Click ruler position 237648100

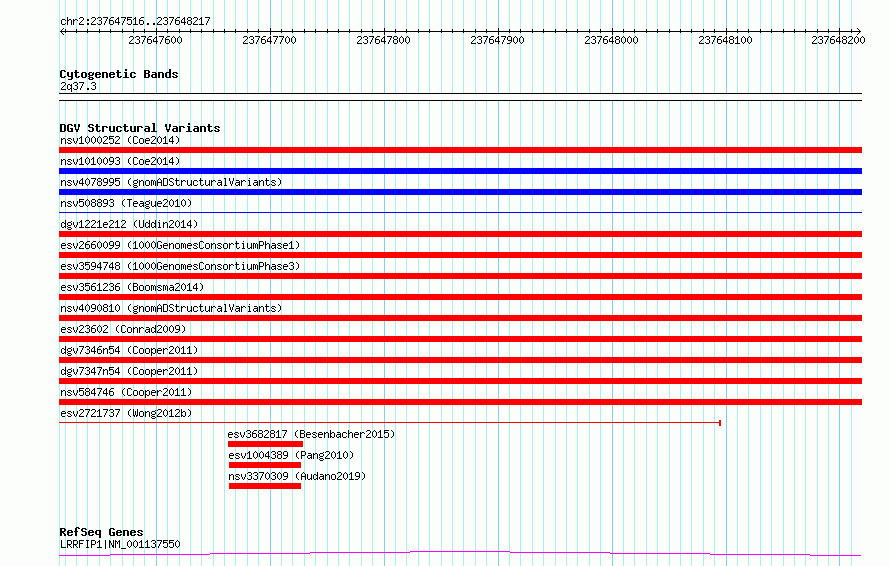point(725,40)
